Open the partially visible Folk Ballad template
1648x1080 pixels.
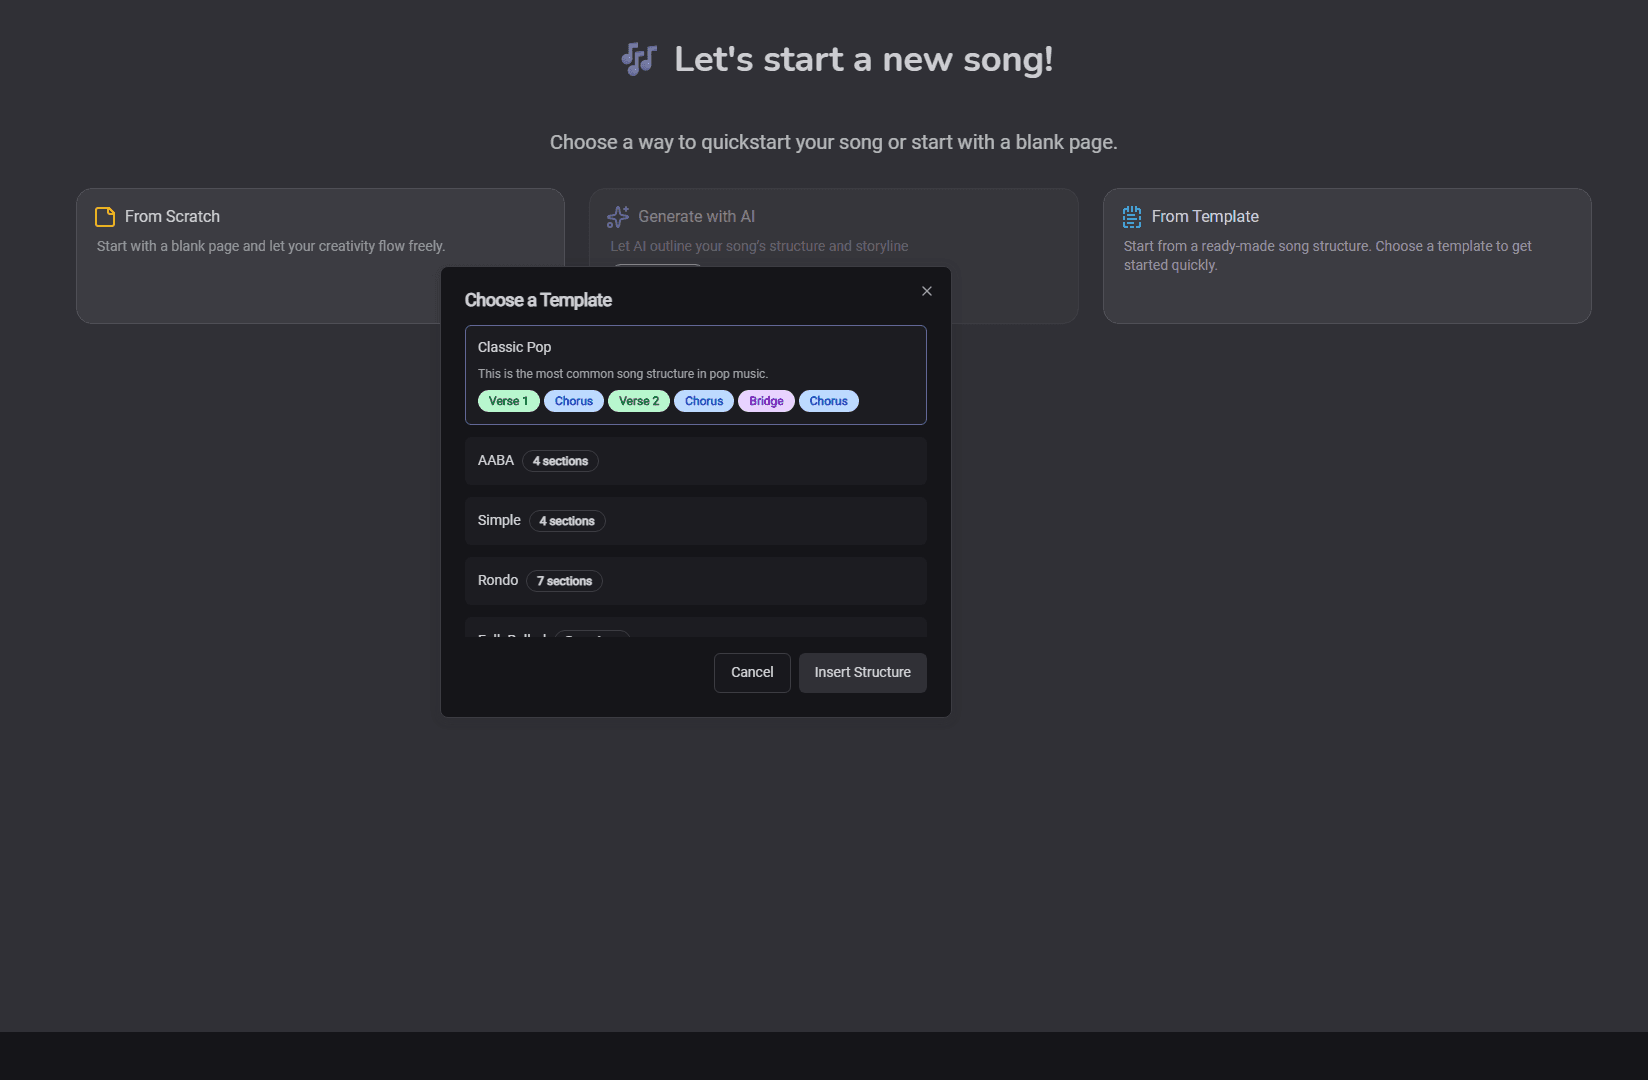point(695,633)
